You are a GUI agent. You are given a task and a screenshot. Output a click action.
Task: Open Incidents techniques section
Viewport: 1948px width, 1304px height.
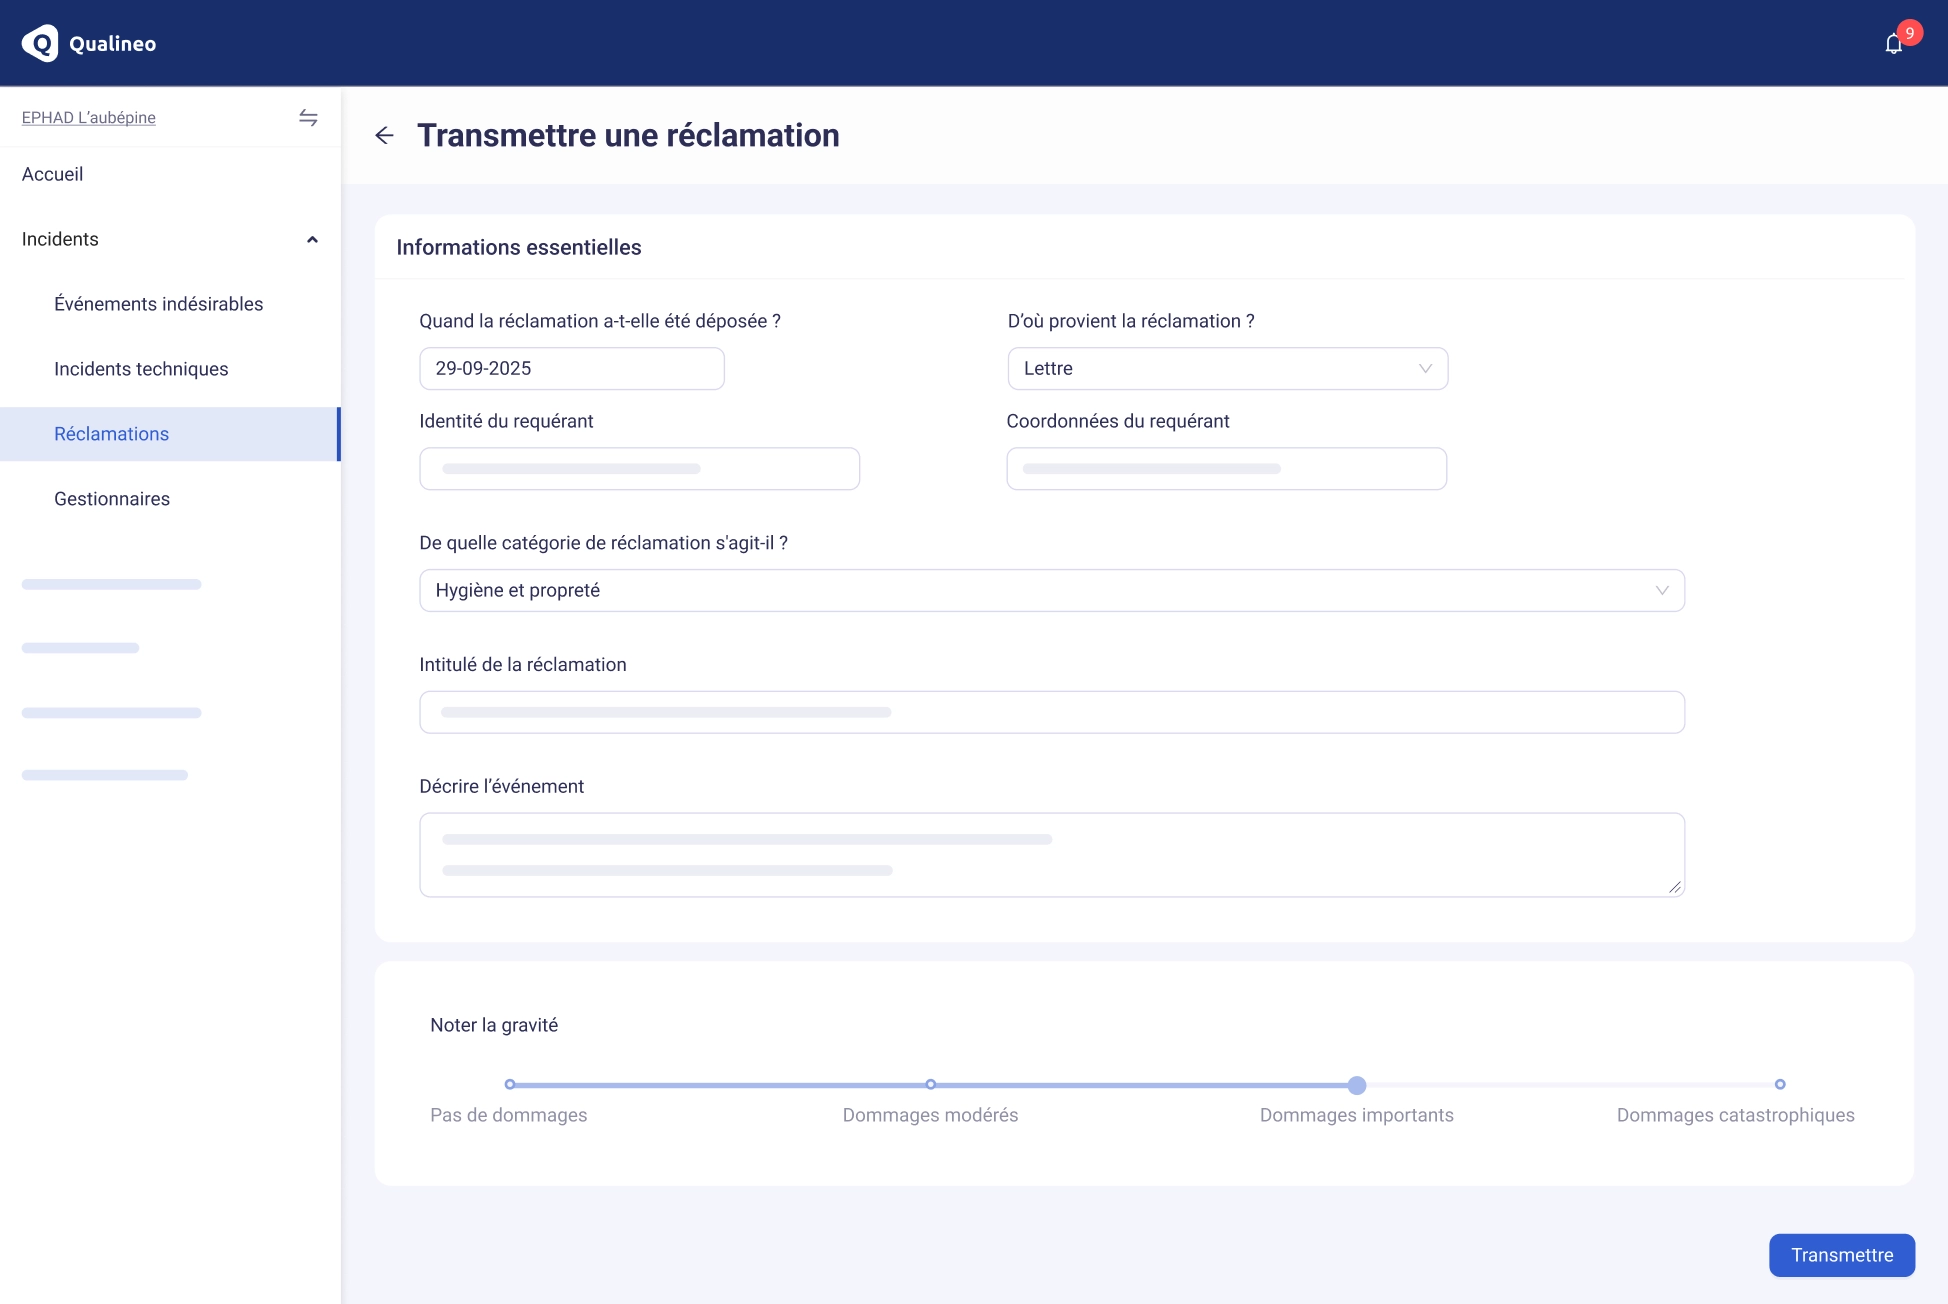[x=141, y=369]
